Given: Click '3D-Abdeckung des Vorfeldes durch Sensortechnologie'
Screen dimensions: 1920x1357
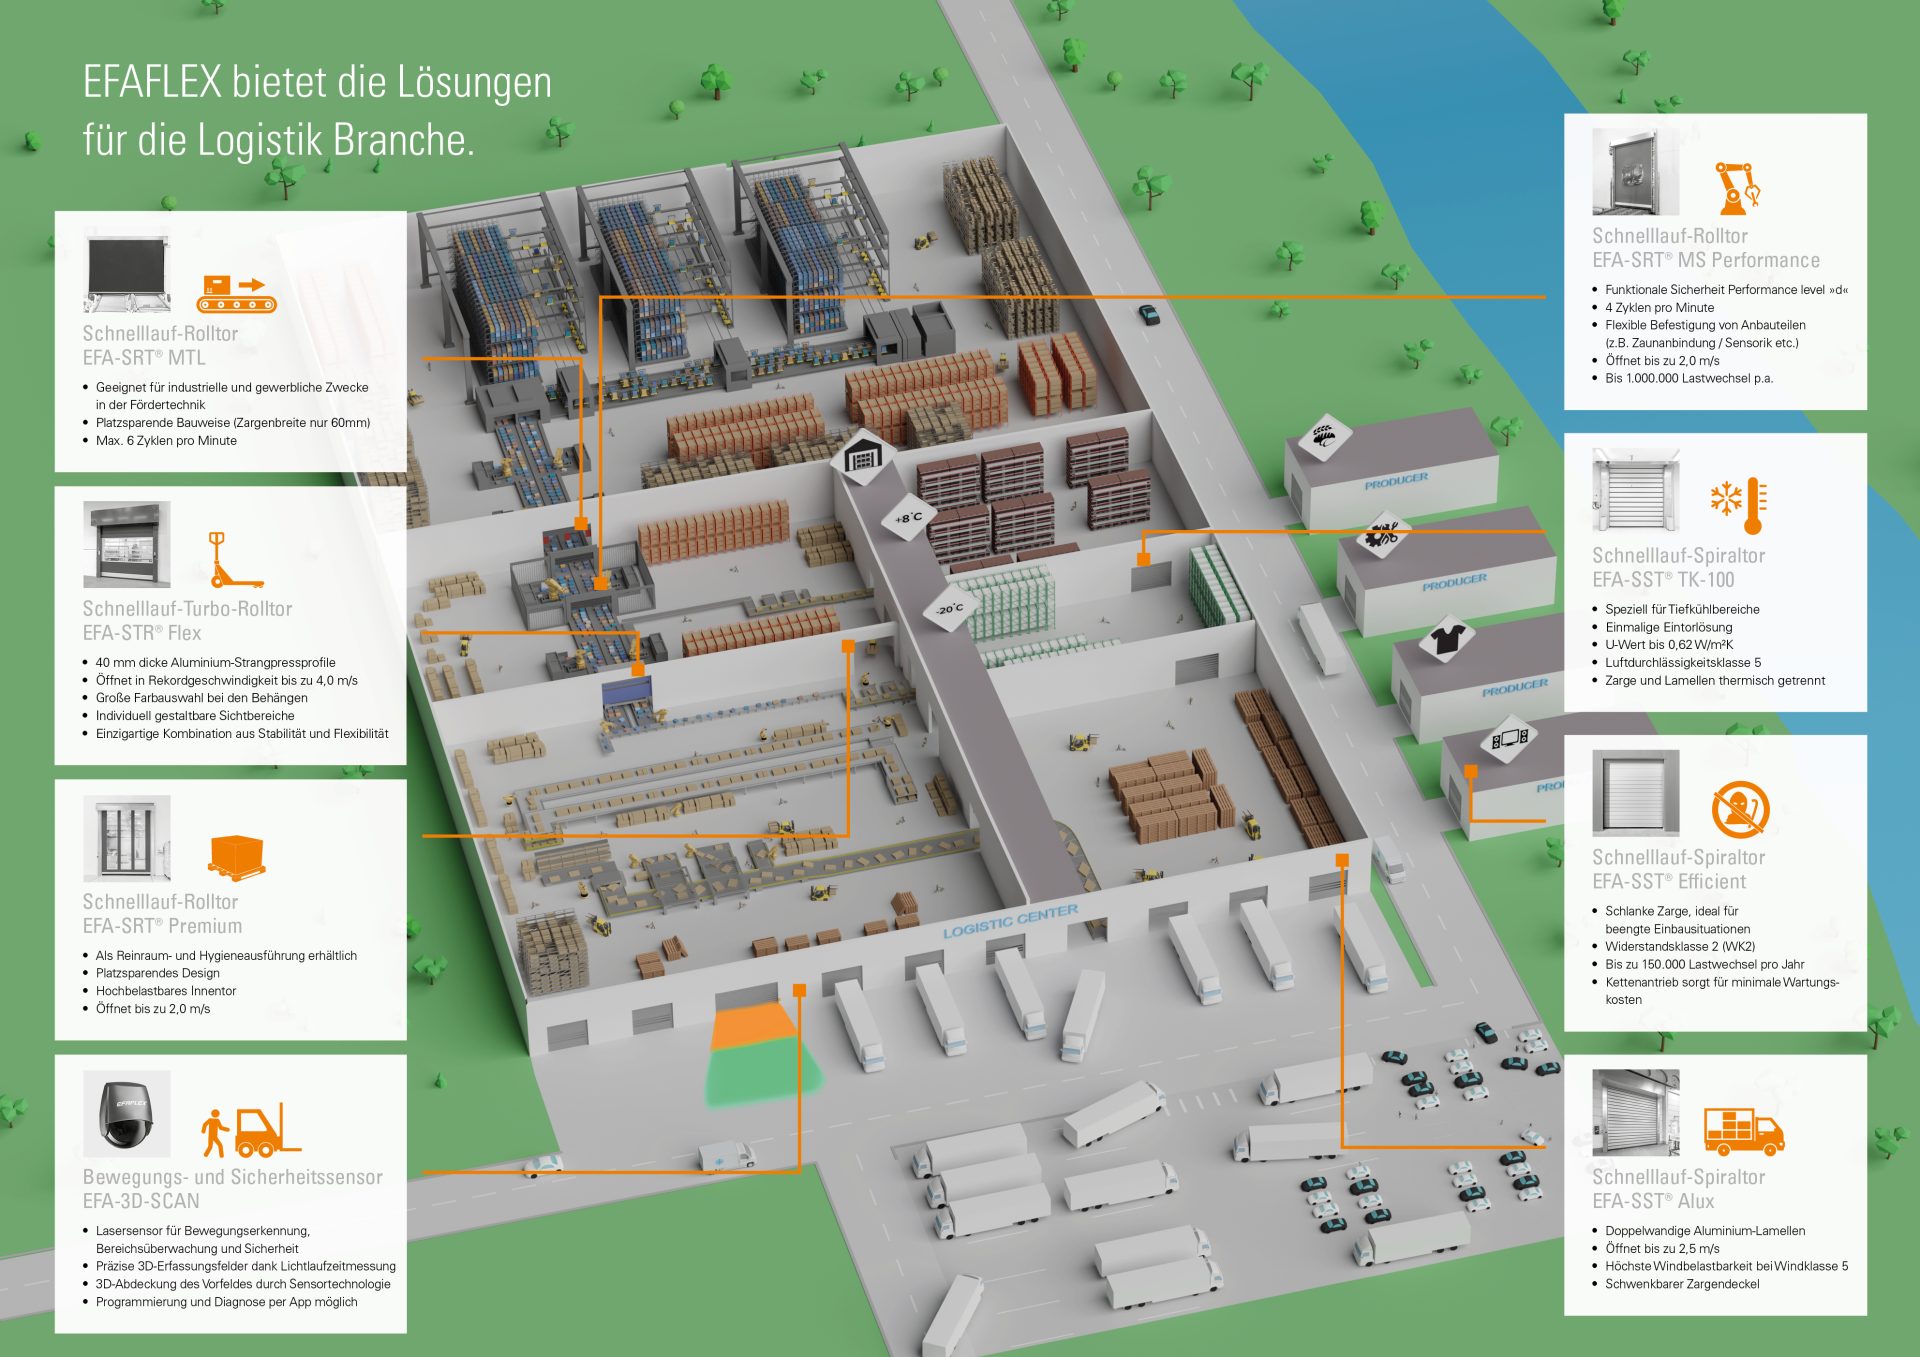Looking at the screenshot, I should click(244, 1284).
